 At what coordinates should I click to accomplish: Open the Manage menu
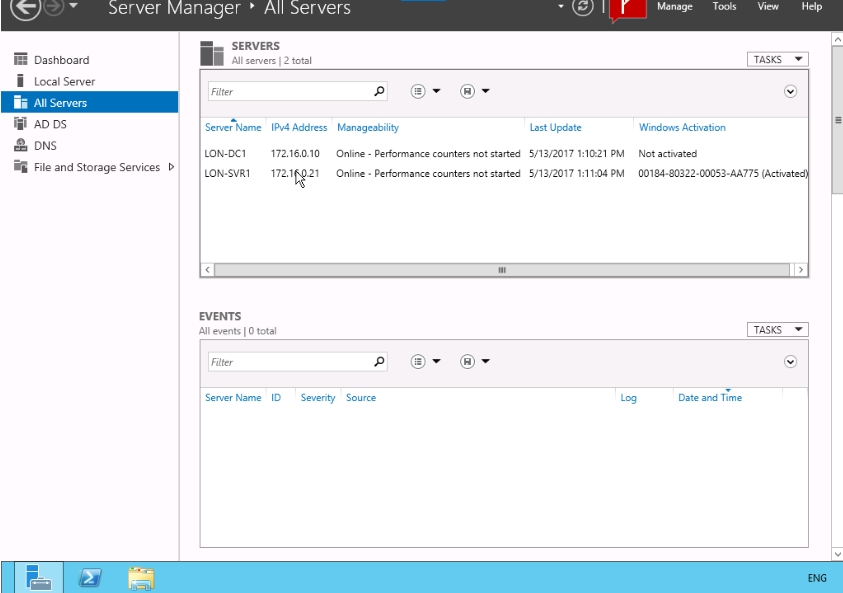(675, 6)
